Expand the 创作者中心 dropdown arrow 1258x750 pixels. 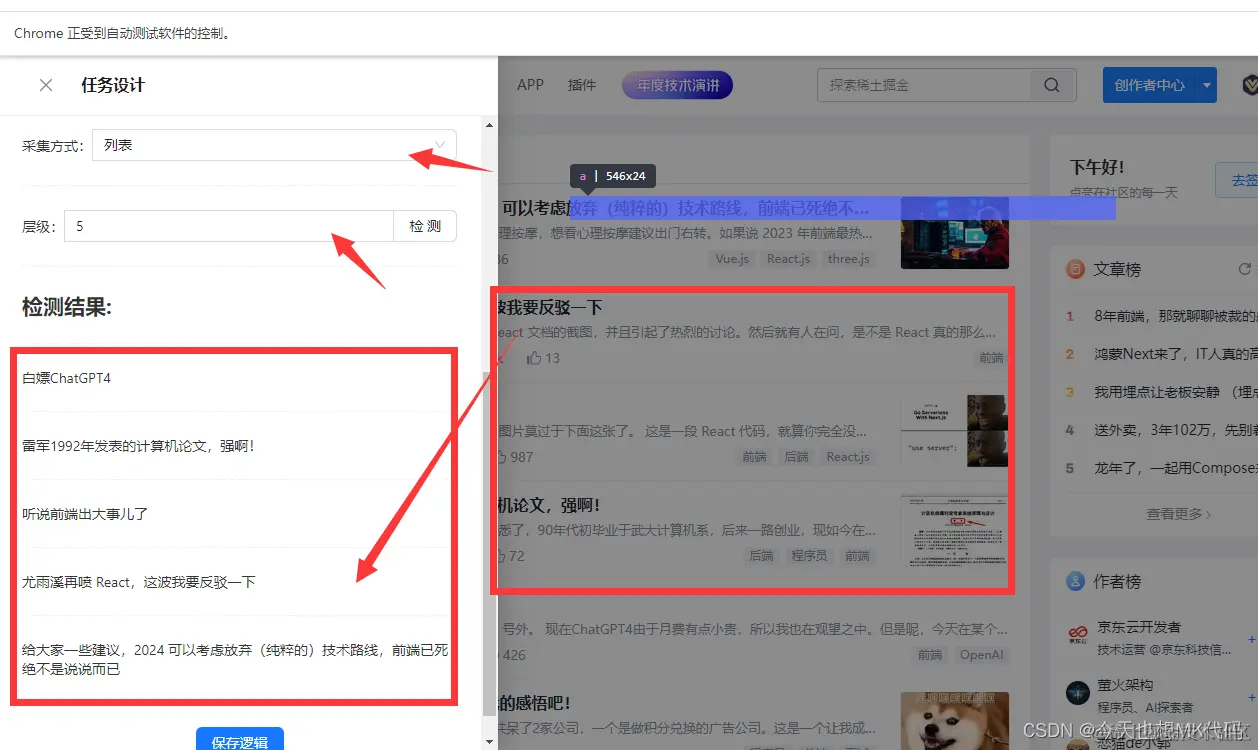click(1207, 86)
